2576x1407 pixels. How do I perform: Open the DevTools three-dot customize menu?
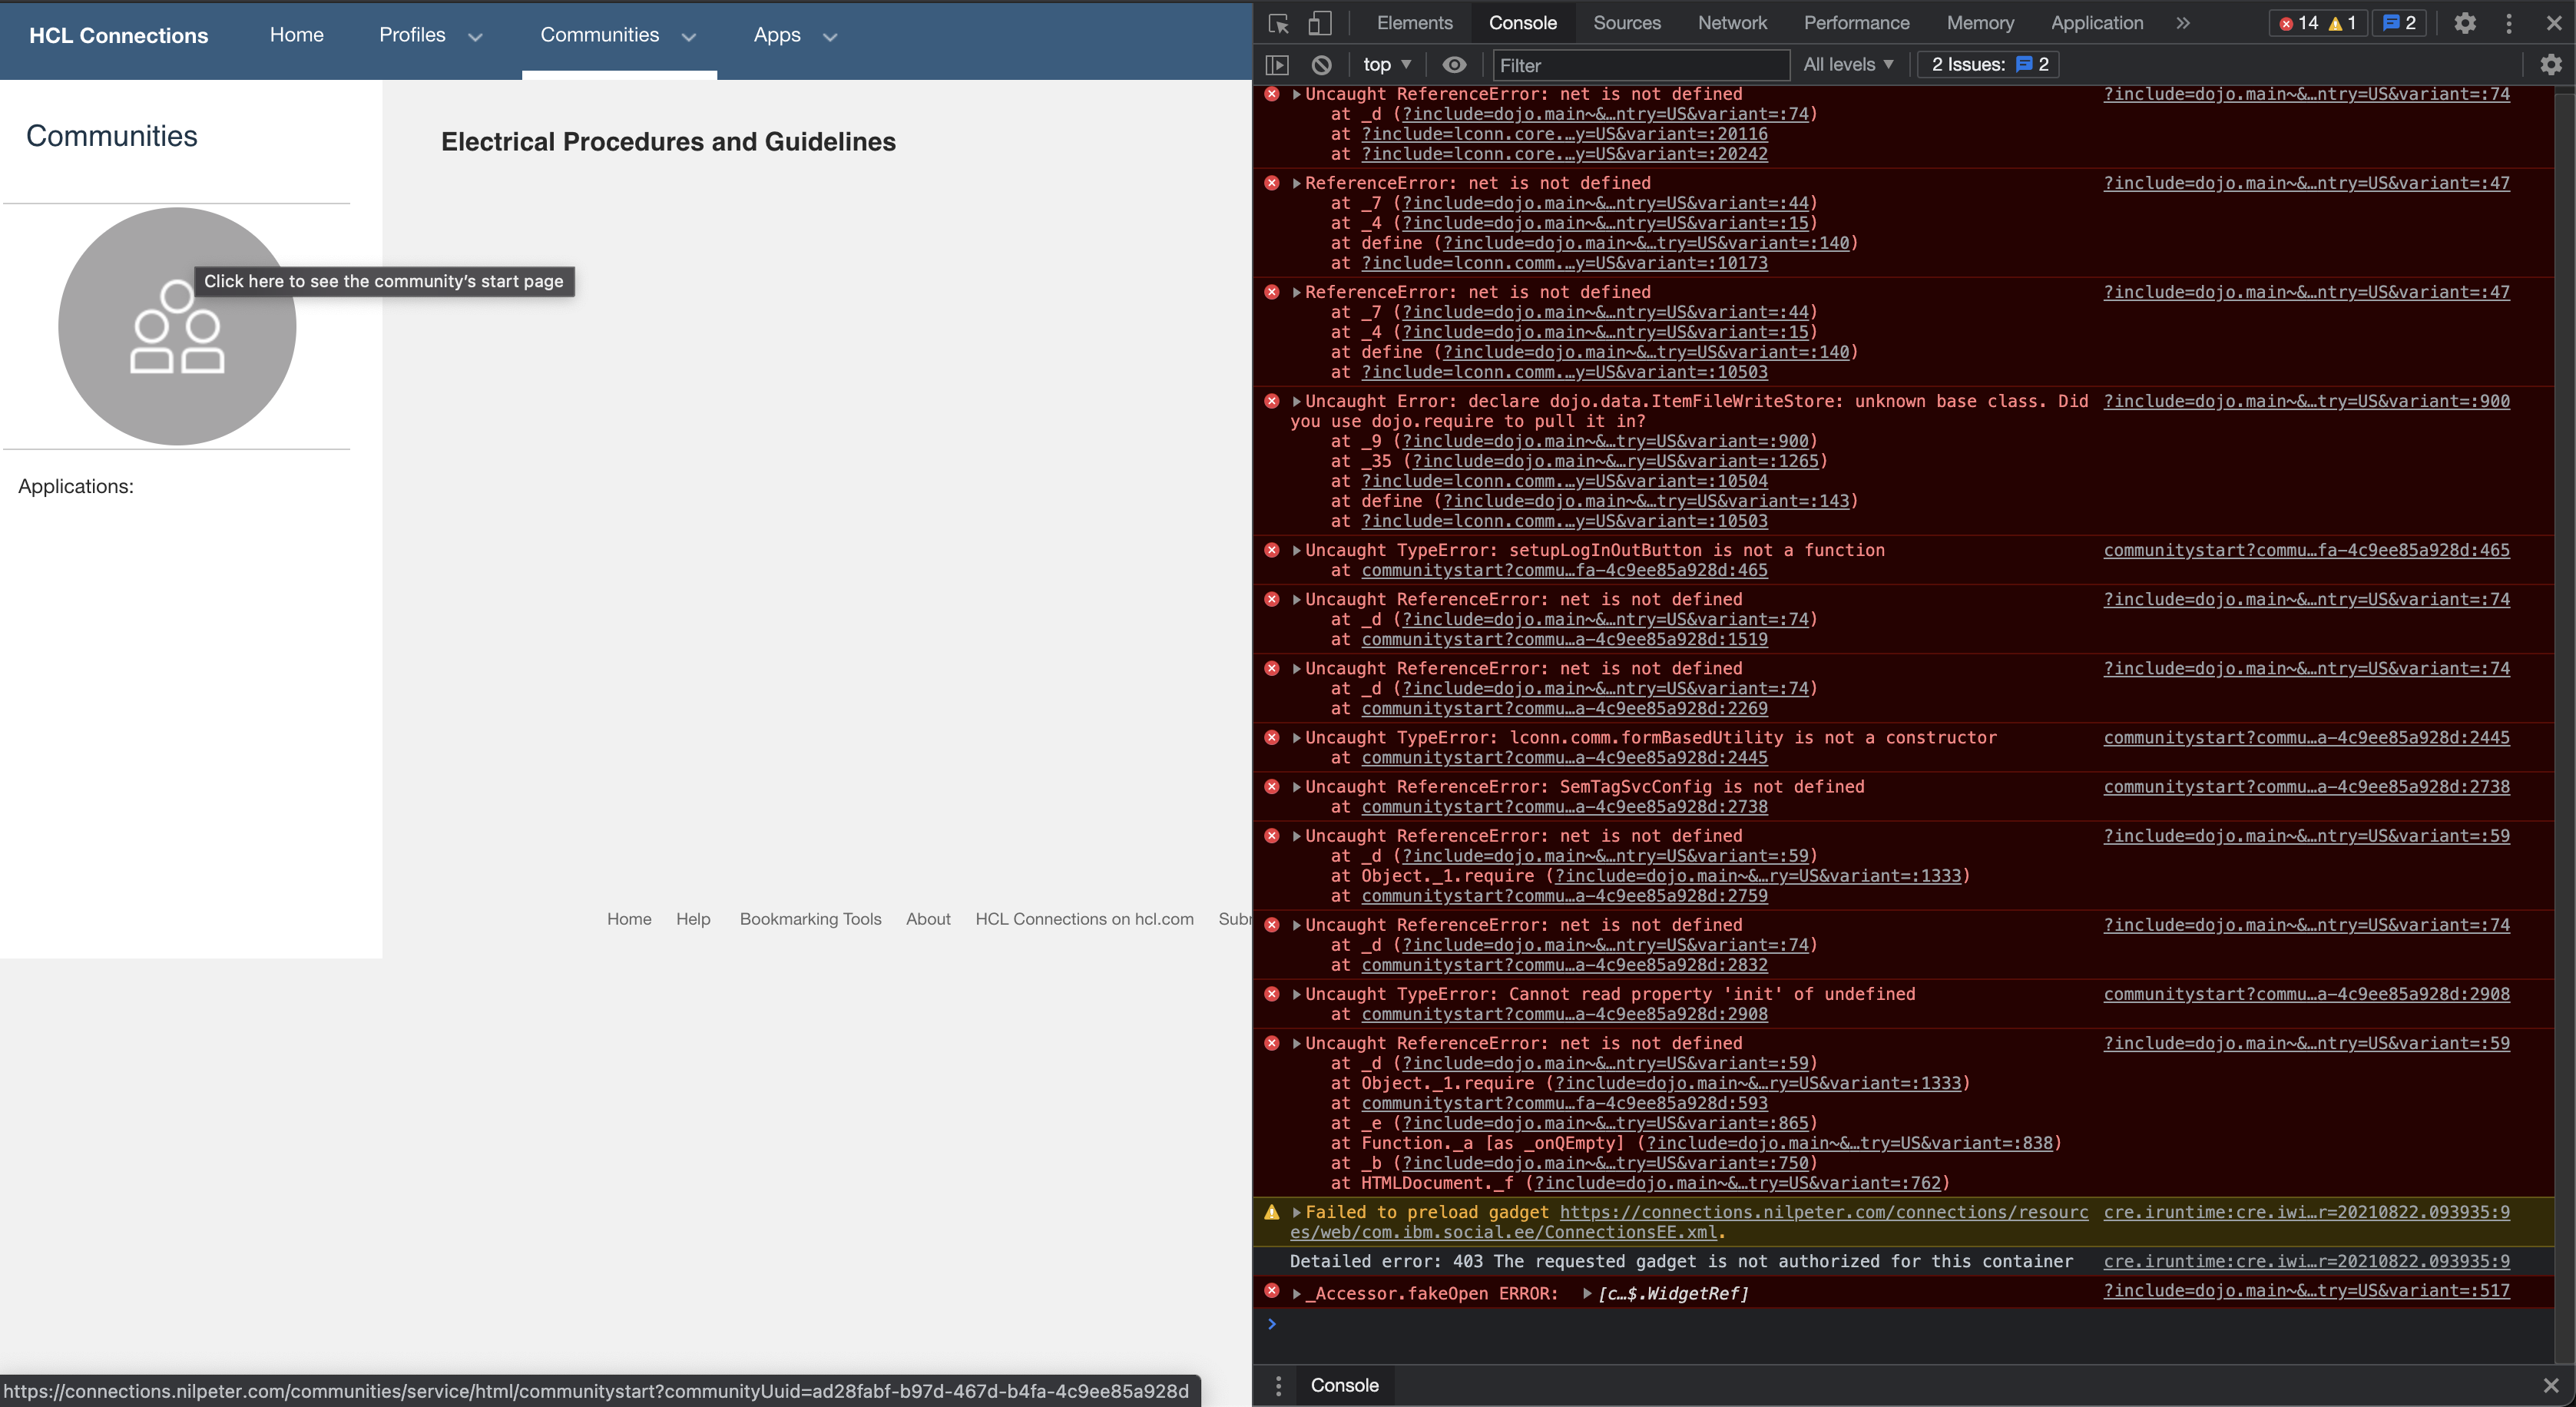pos(2508,23)
